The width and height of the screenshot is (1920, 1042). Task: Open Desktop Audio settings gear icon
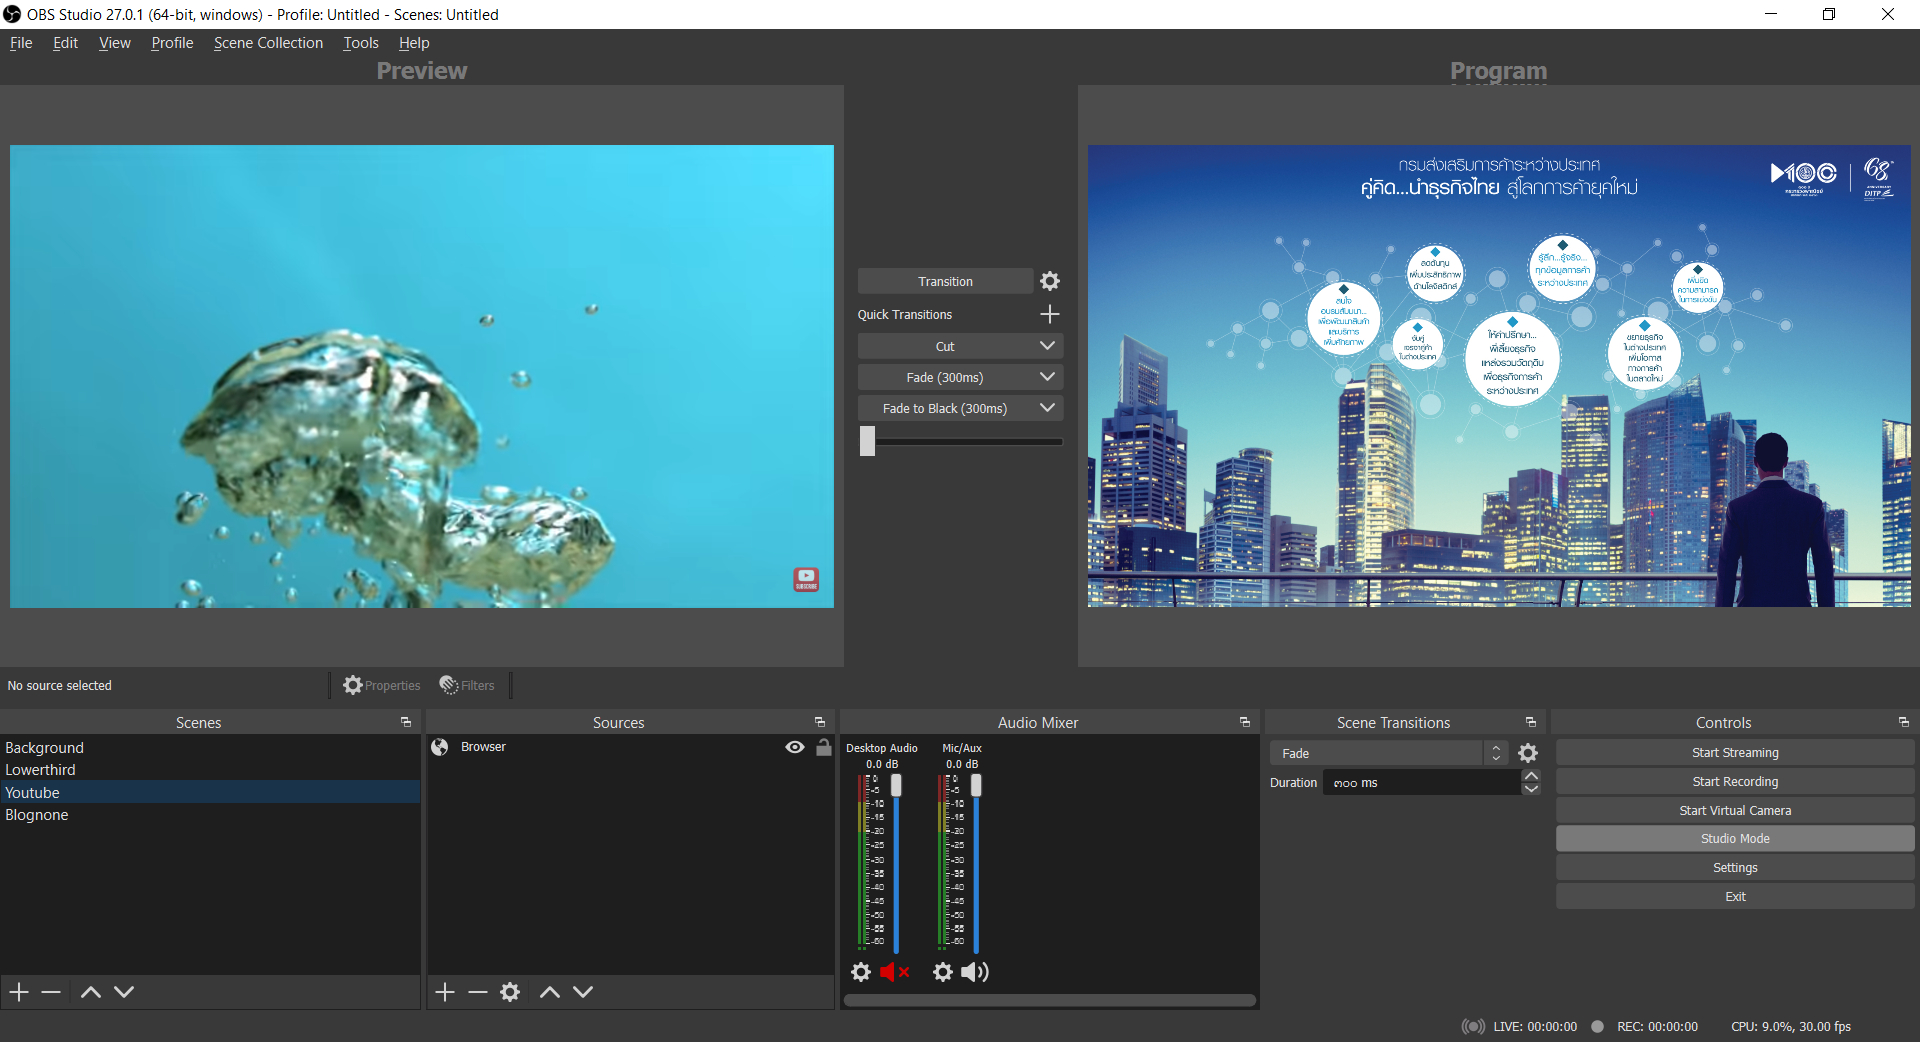point(861,971)
